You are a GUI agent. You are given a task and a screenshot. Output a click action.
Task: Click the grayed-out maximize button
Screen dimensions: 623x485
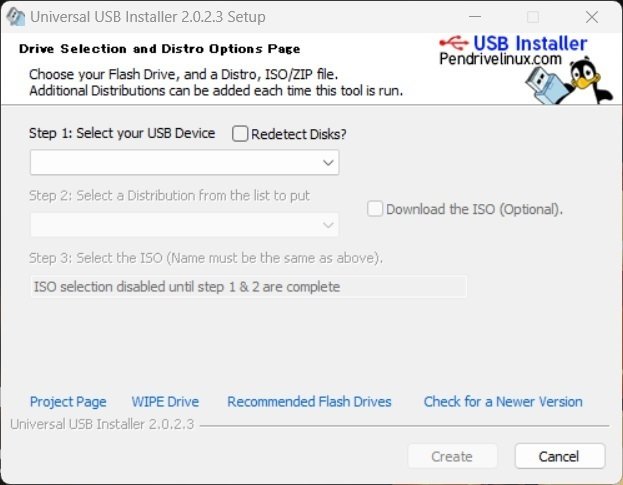(x=533, y=17)
